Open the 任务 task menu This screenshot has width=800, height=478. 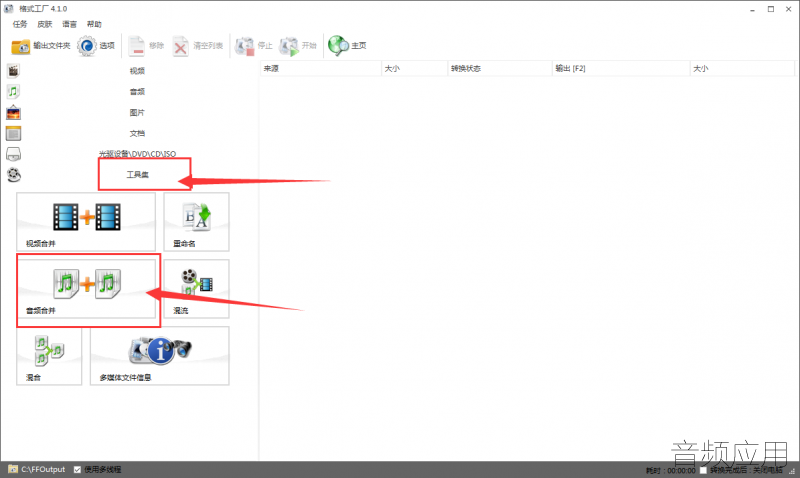pyautogui.click(x=20, y=24)
